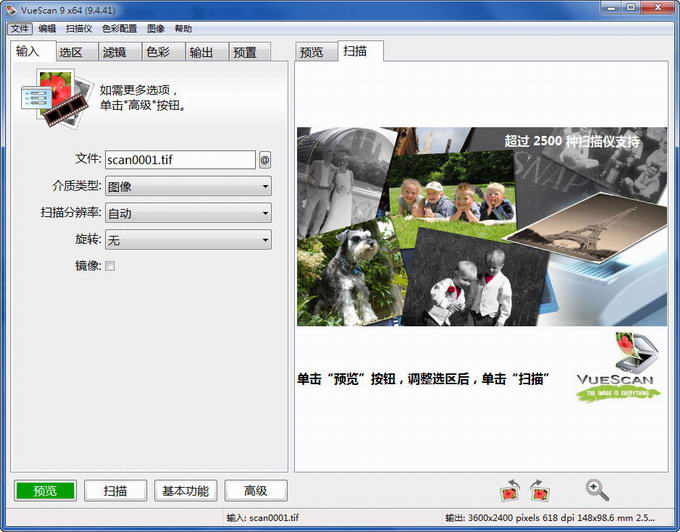
Task: Switch to the 预览 panel tab
Action: click(x=316, y=52)
